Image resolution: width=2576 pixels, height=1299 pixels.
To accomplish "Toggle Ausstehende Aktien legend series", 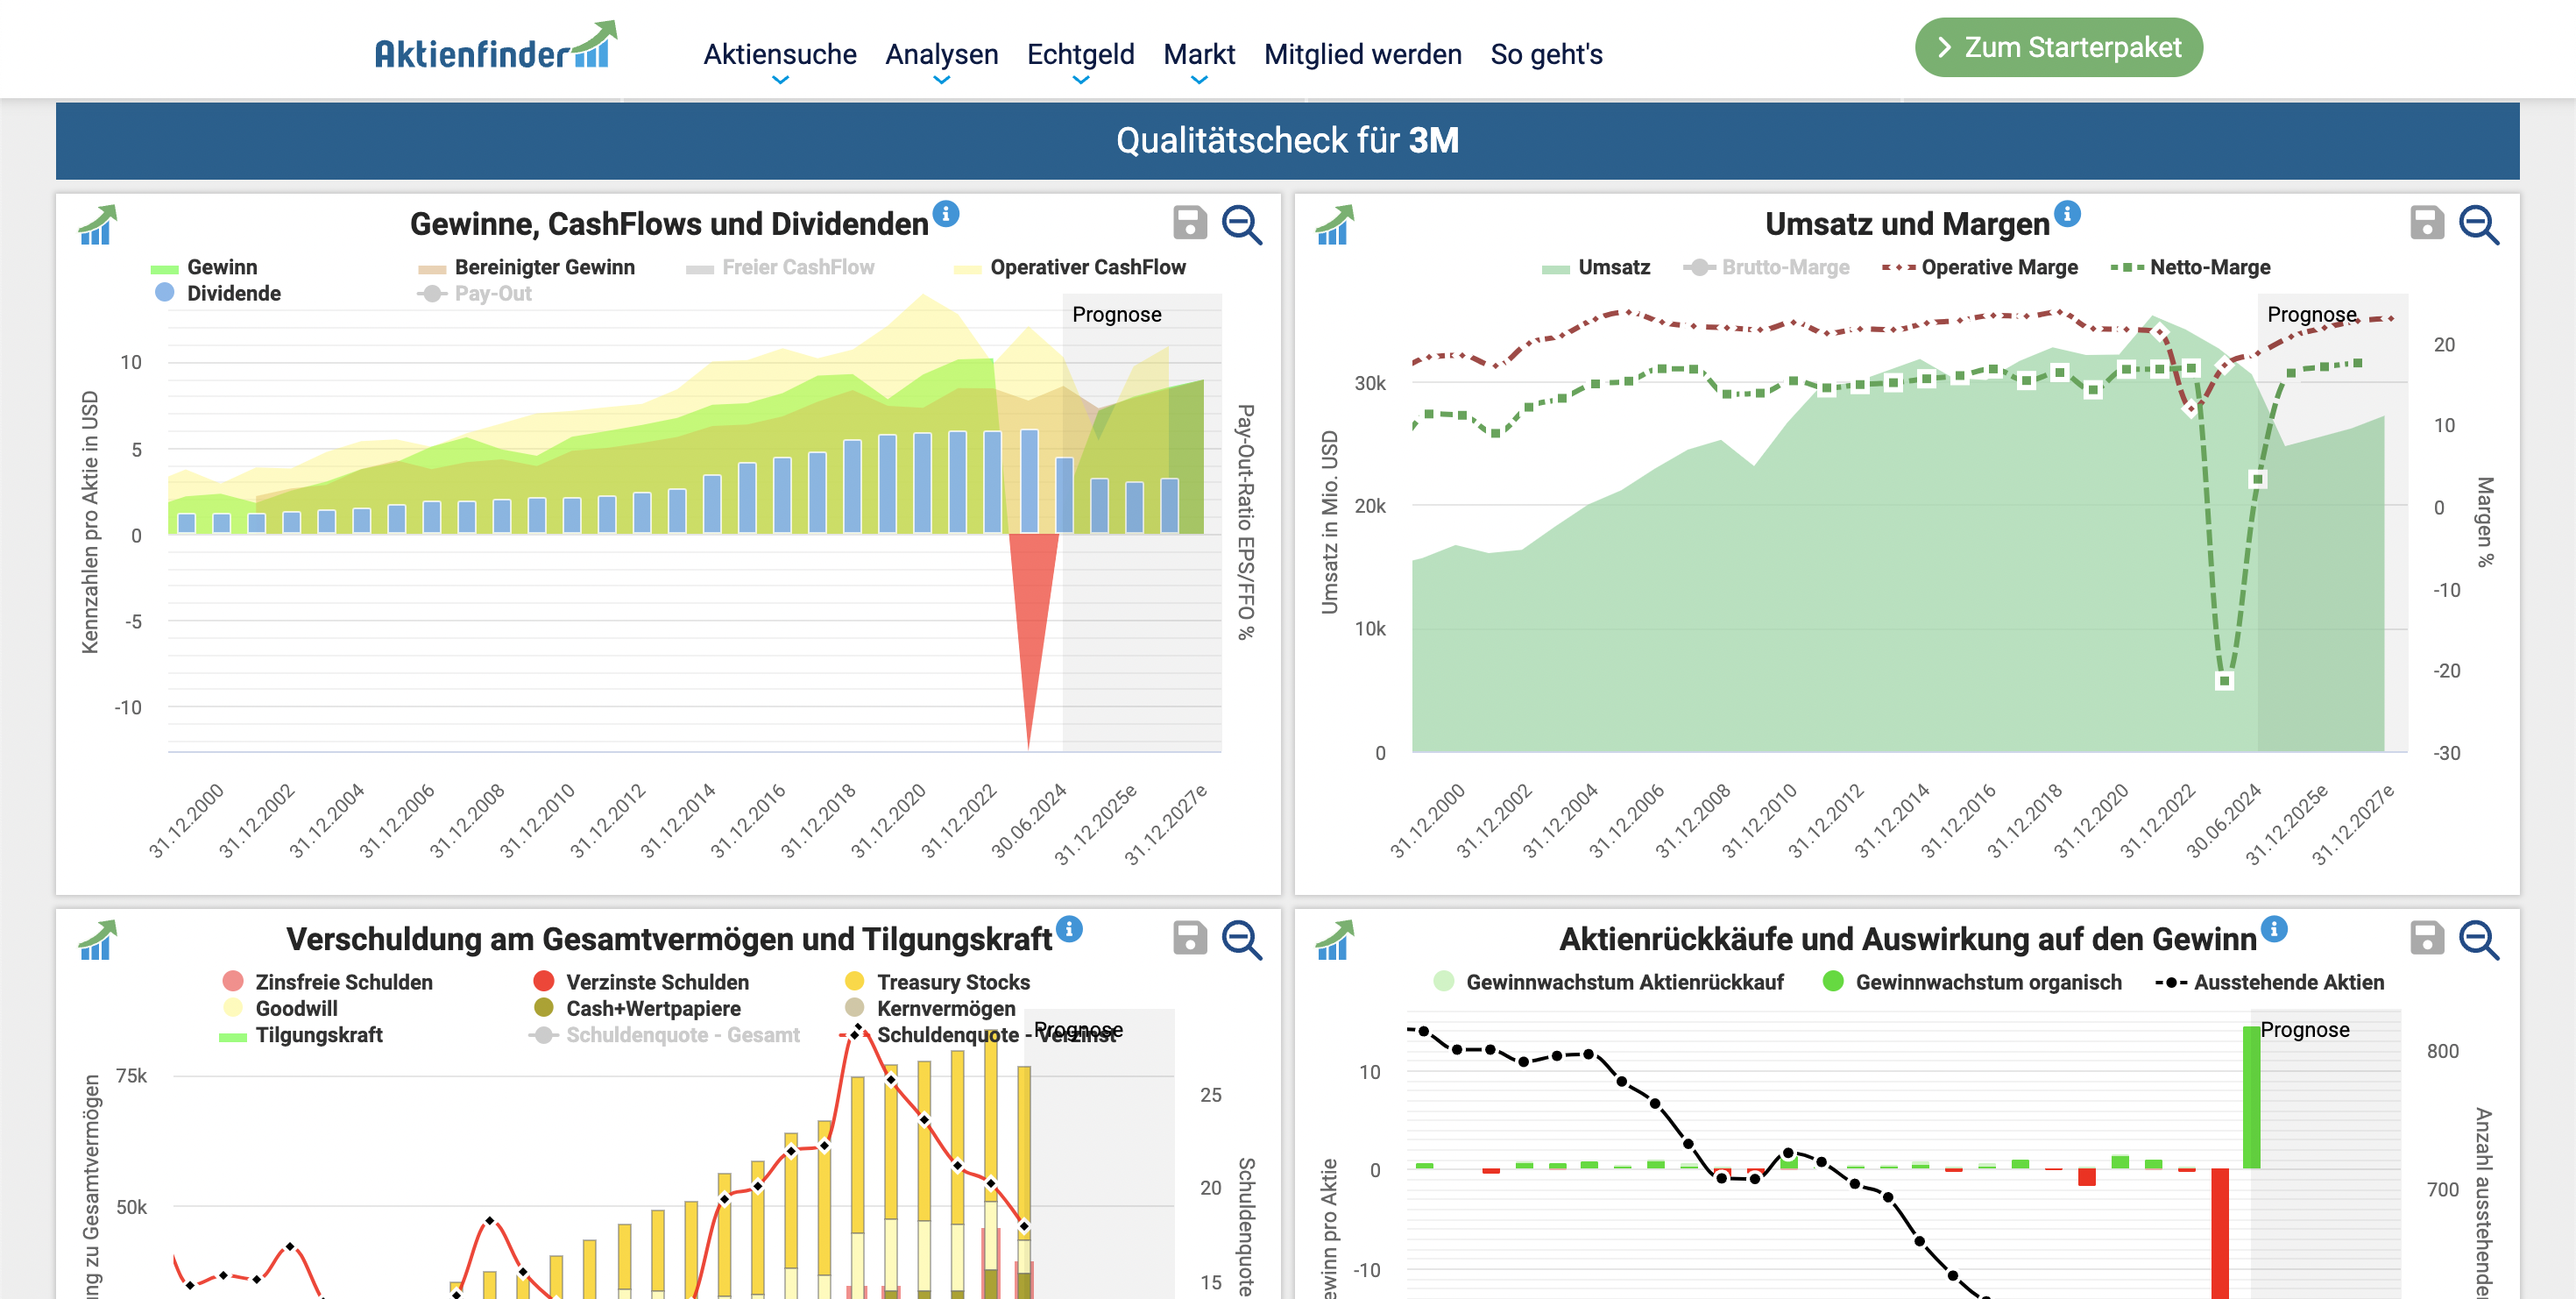I will click(2270, 982).
